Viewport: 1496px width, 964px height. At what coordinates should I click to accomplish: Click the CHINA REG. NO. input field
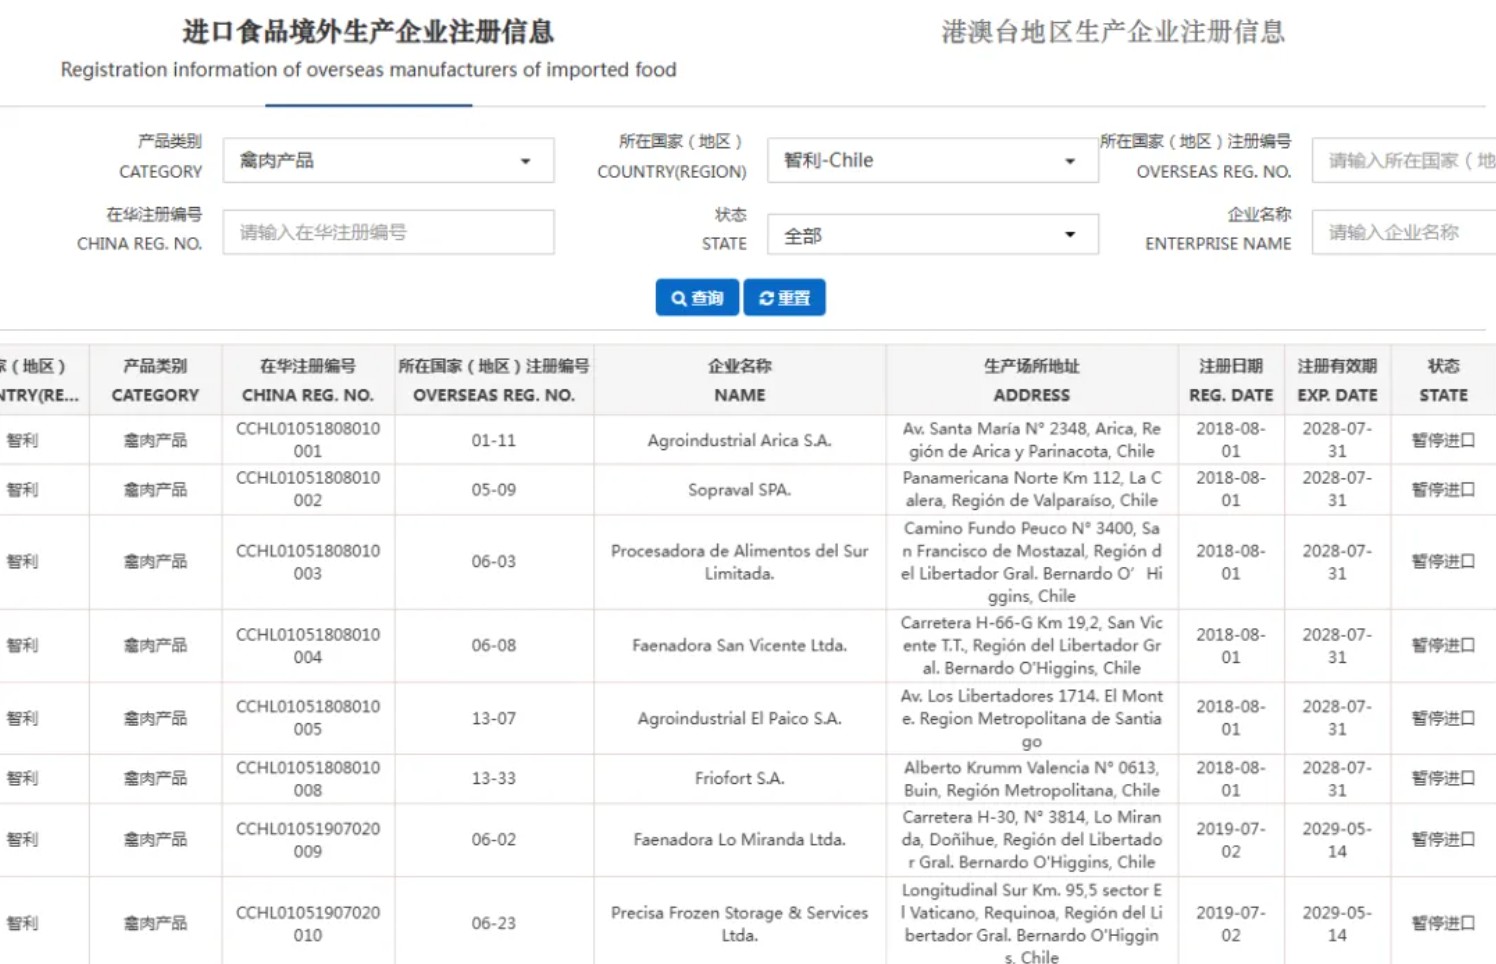(x=388, y=232)
